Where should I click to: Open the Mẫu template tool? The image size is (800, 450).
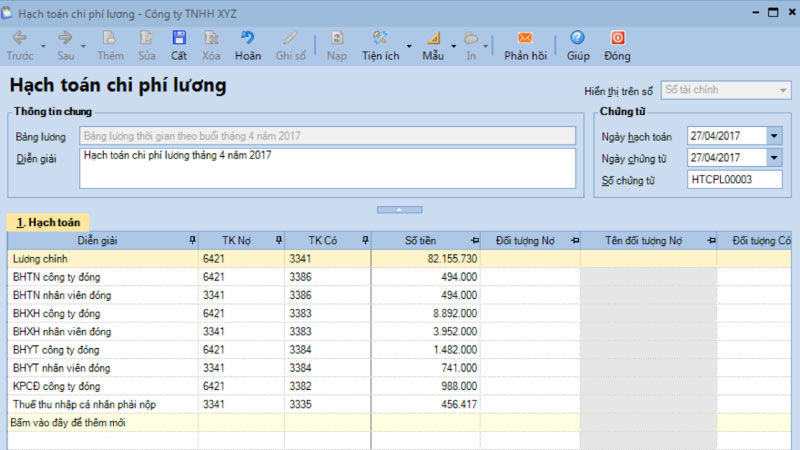[x=433, y=45]
